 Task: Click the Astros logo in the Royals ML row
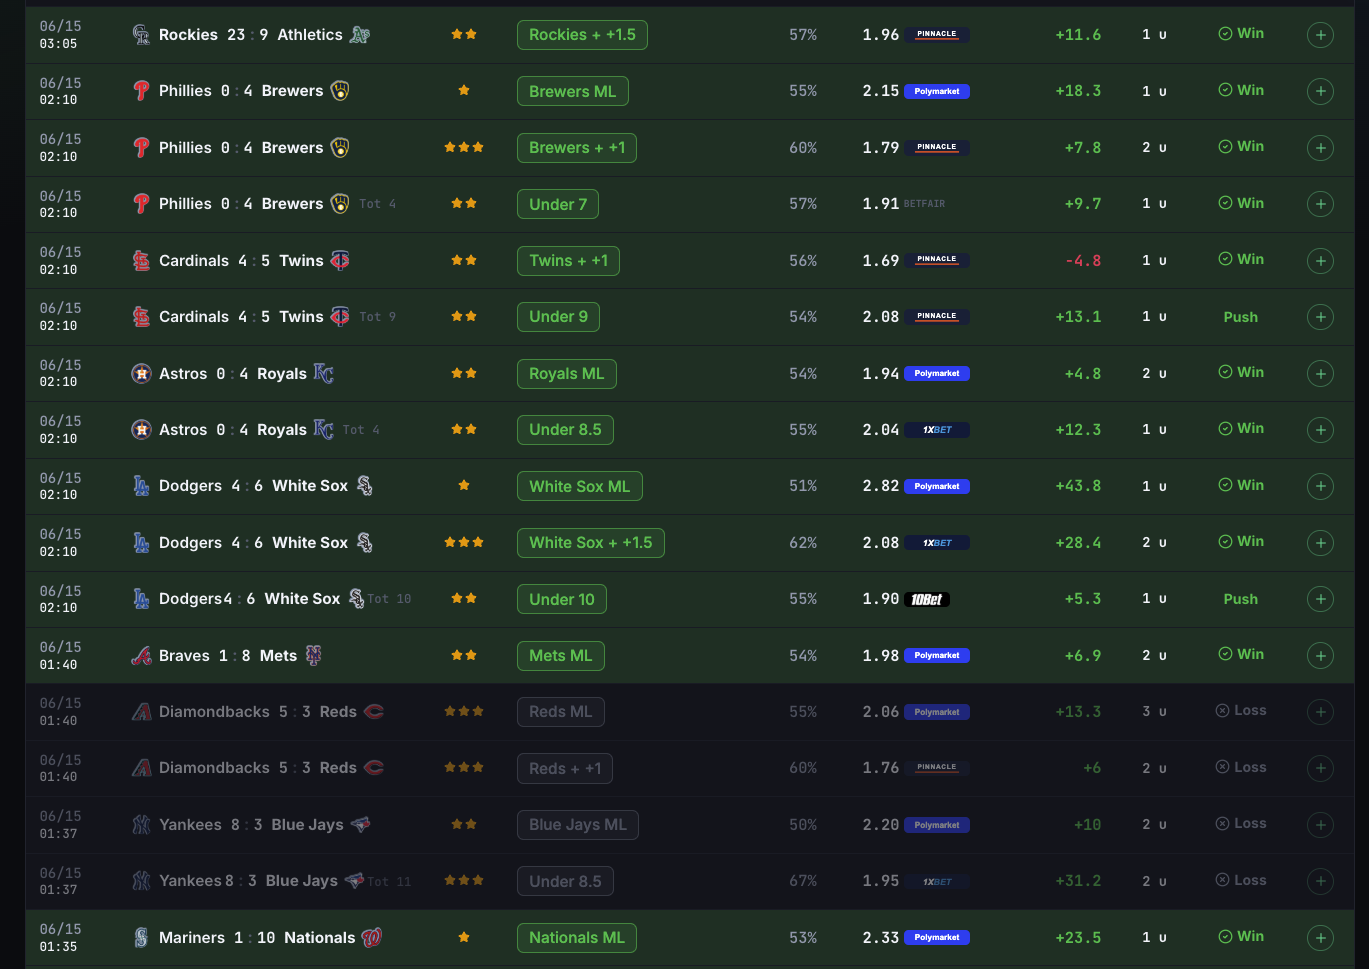pyautogui.click(x=141, y=374)
